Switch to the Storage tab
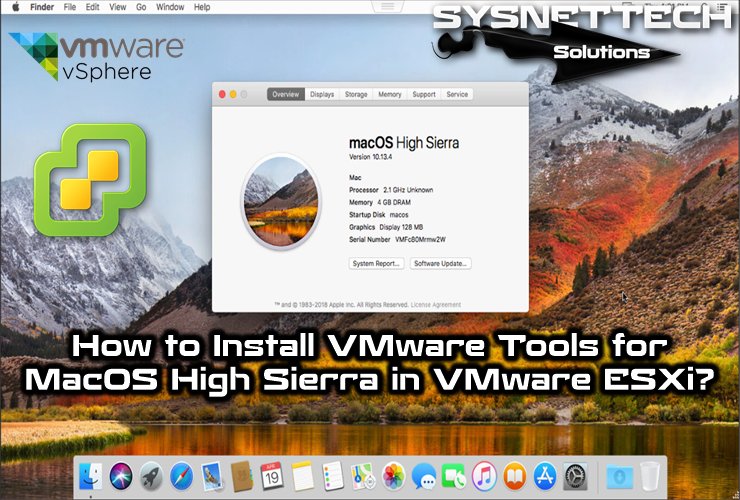 click(356, 94)
